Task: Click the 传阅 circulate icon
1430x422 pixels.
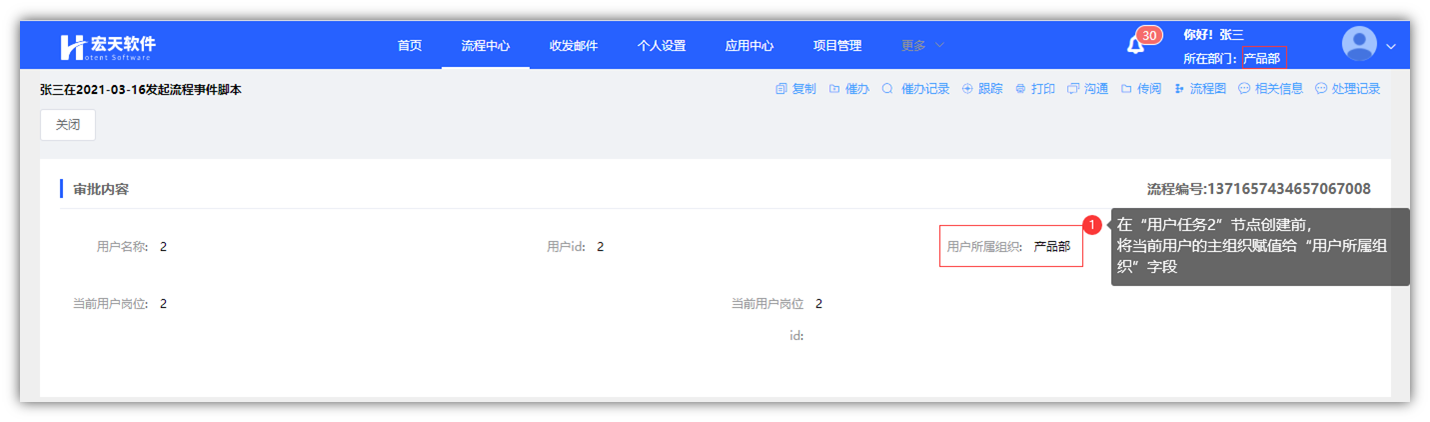Action: tap(1126, 89)
